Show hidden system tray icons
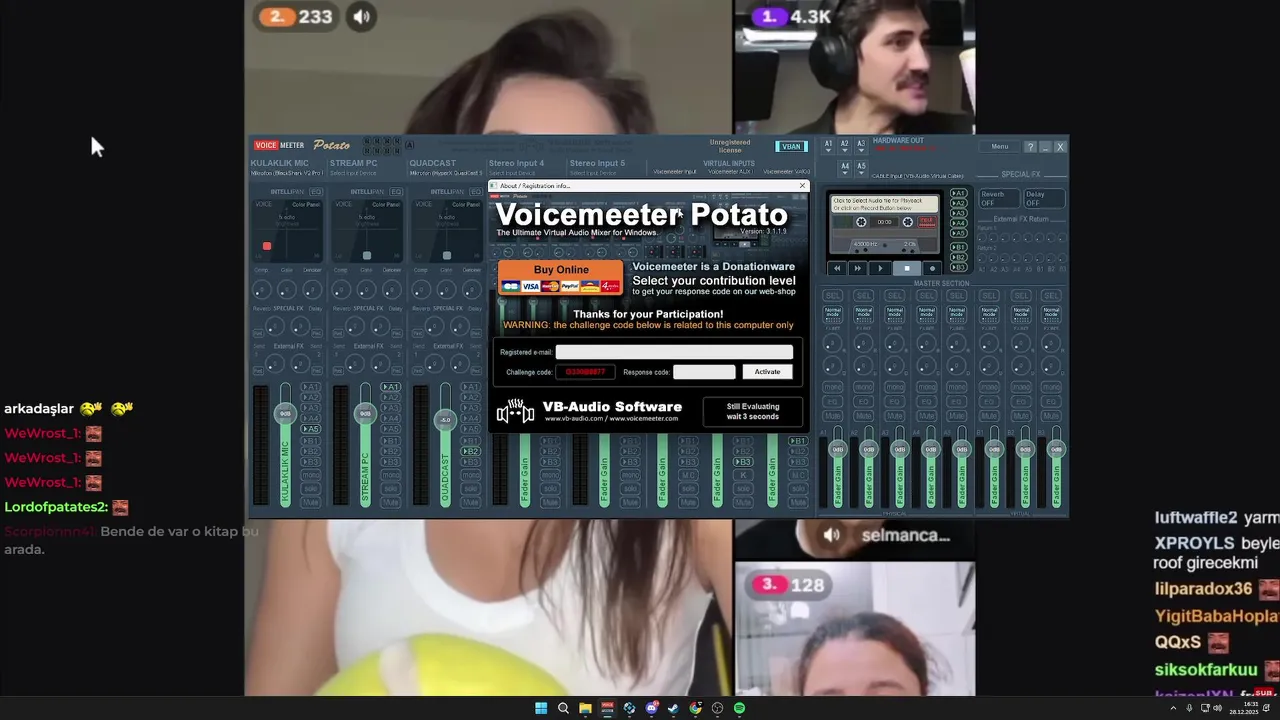 1173,708
